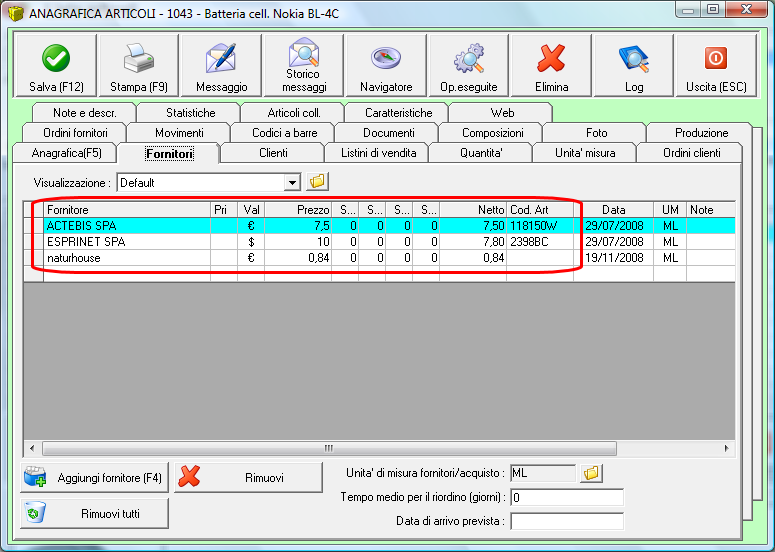This screenshot has height=552, width=775.
Task: Click the Rimuovi button
Action: pos(249,477)
